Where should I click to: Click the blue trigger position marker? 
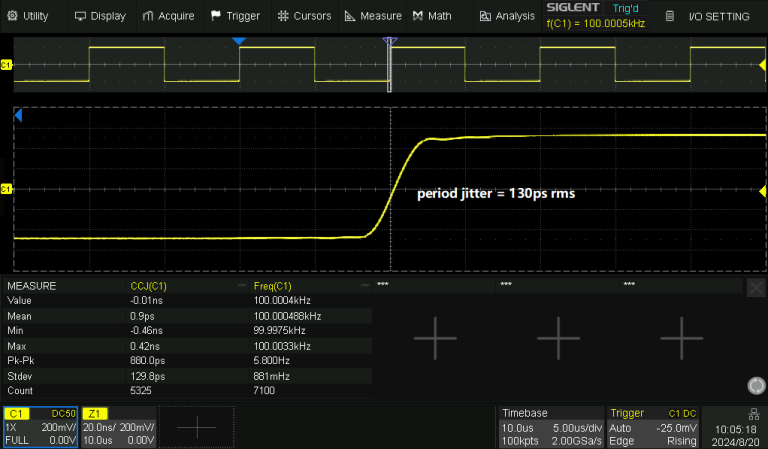pos(238,41)
